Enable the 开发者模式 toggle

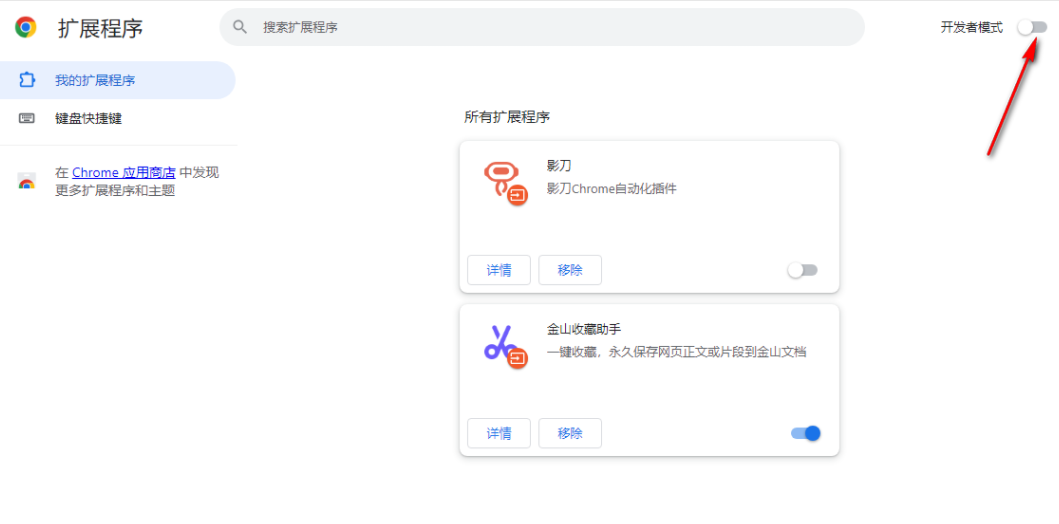(1033, 27)
